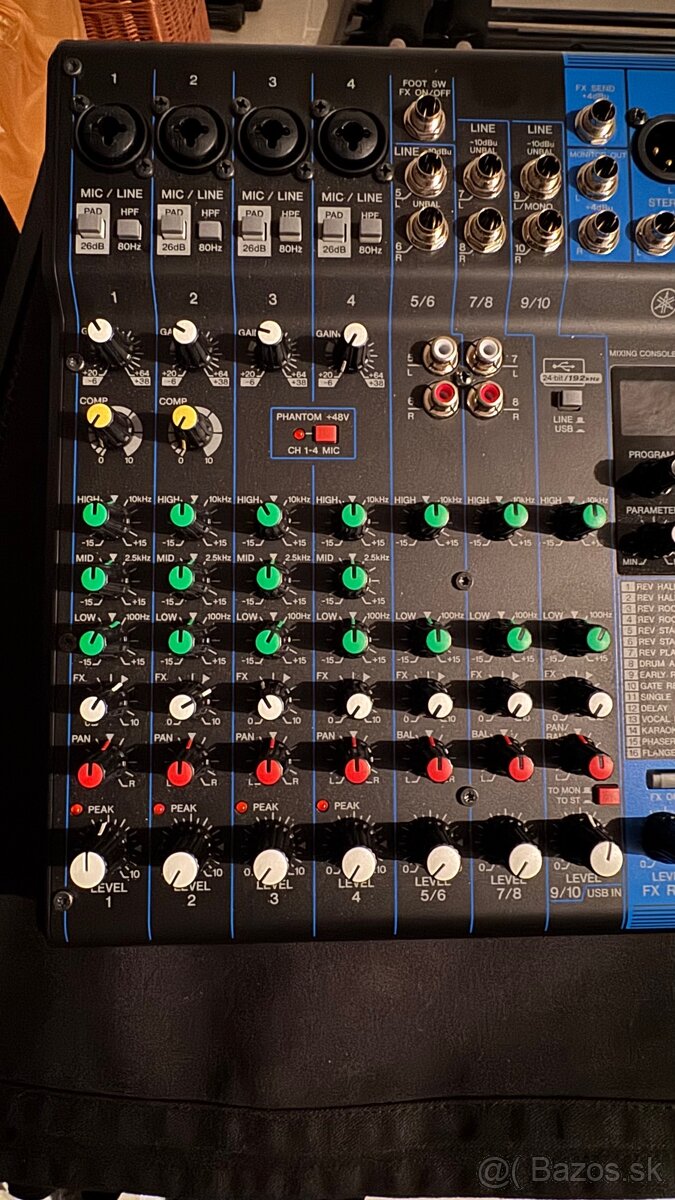675x1200 pixels.
Task: Adjust the channel 9/10 LOW EQ knob
Action: tap(598, 640)
